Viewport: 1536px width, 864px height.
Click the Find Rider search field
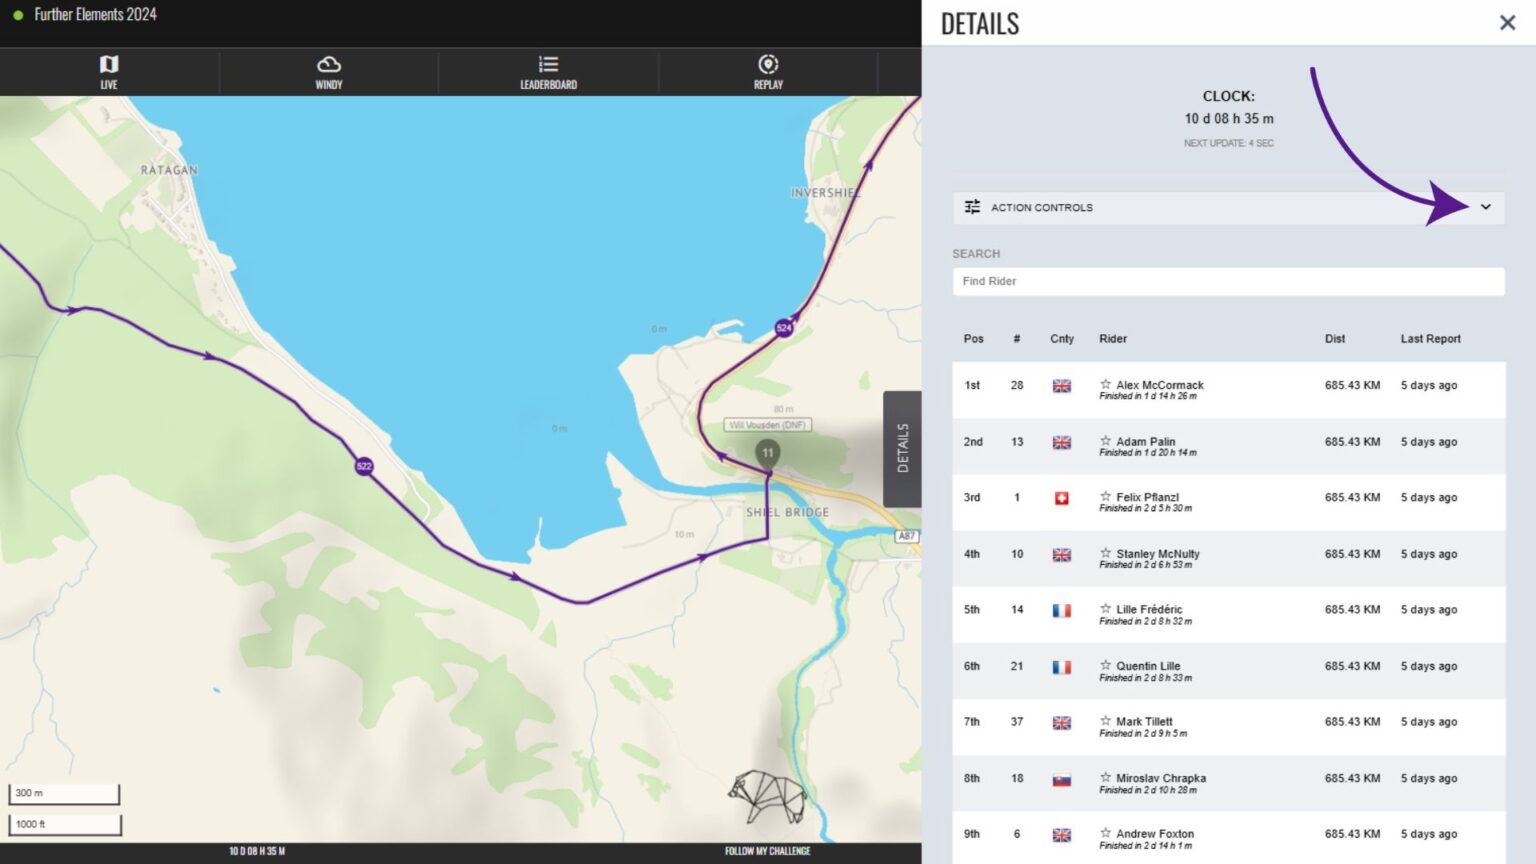(1228, 281)
